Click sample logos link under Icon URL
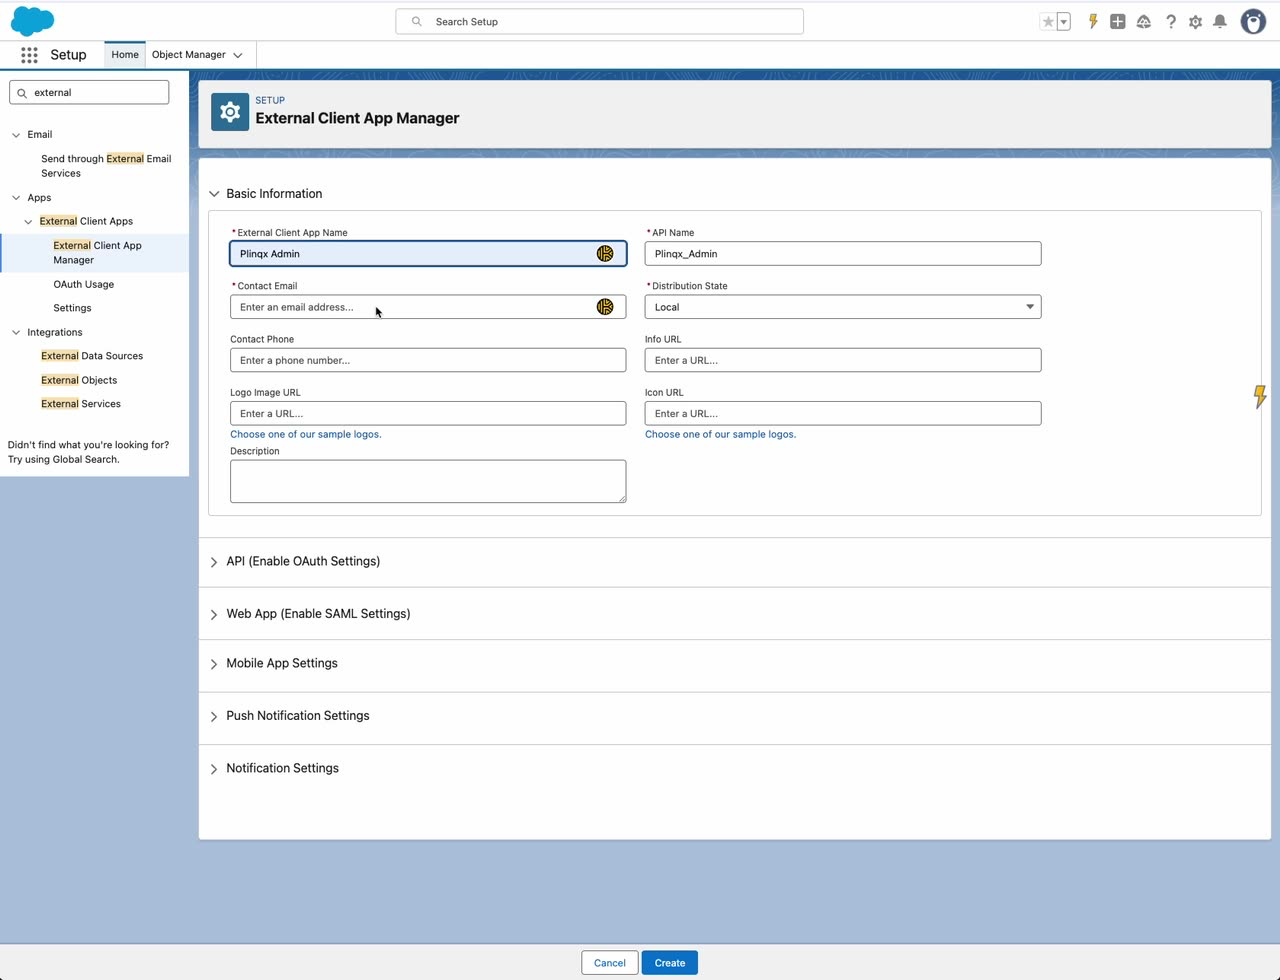This screenshot has width=1280, height=980. (721, 435)
